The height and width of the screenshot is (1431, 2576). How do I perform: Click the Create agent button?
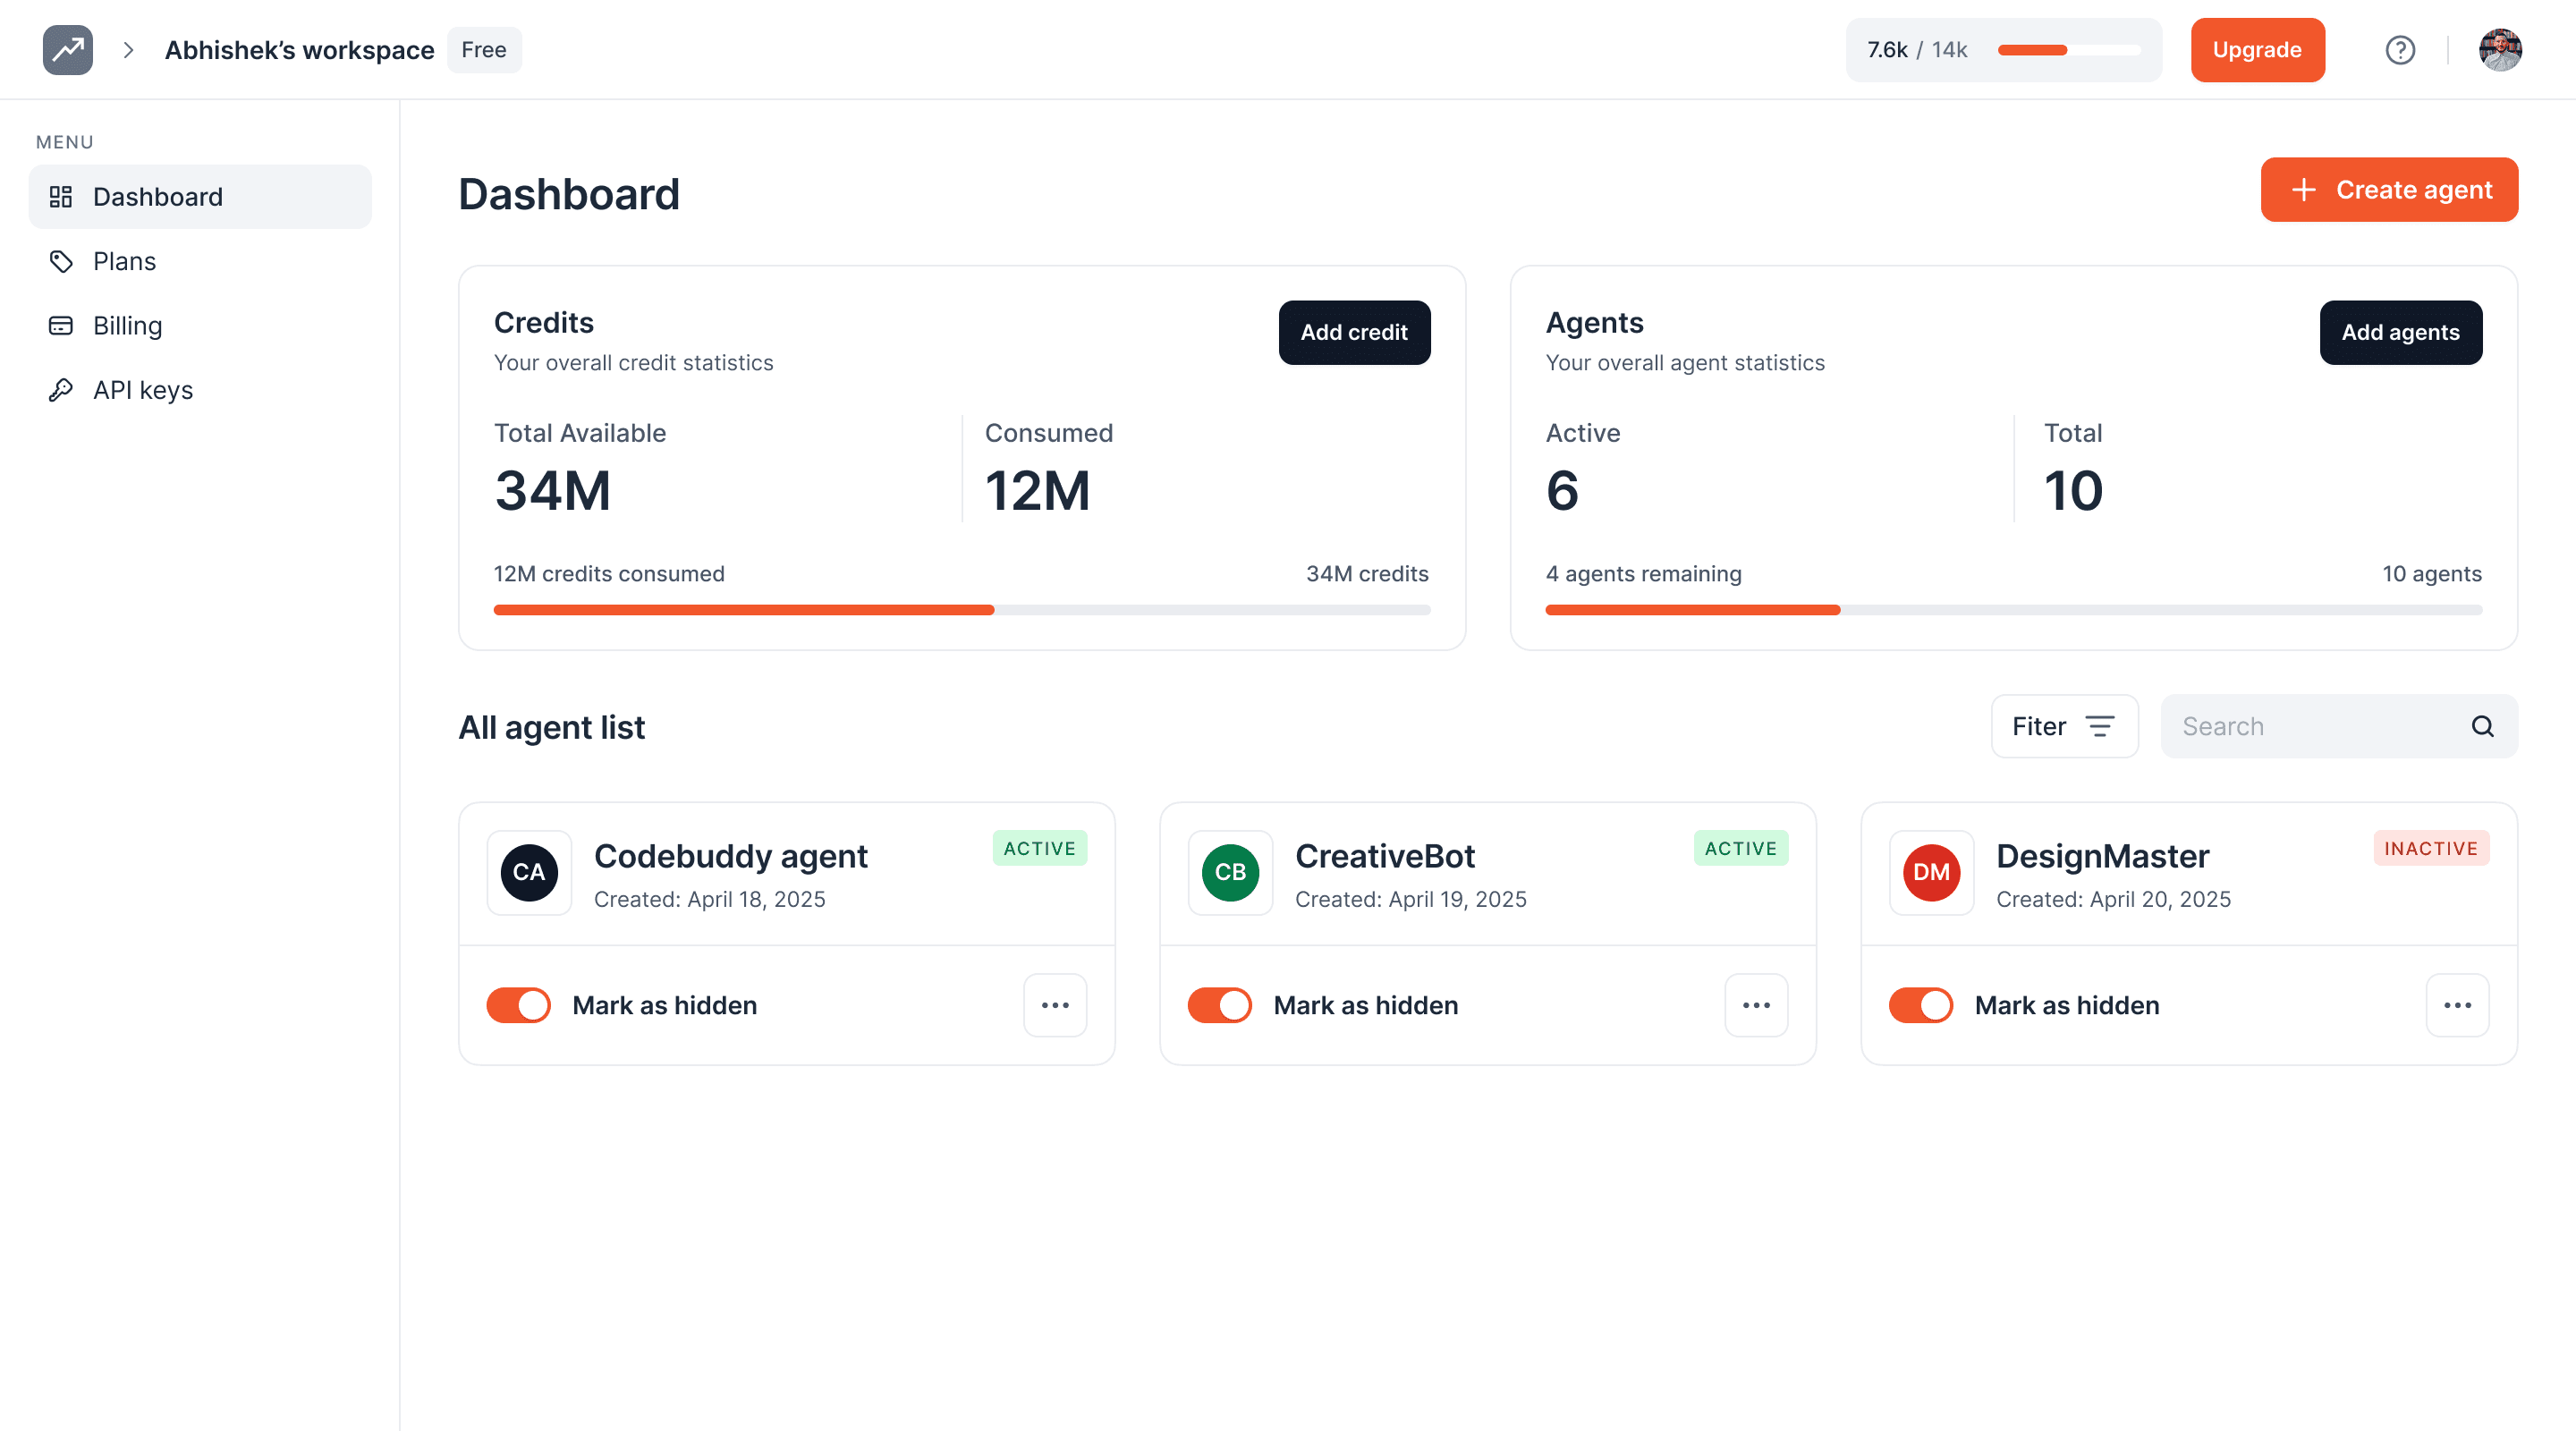[2389, 190]
